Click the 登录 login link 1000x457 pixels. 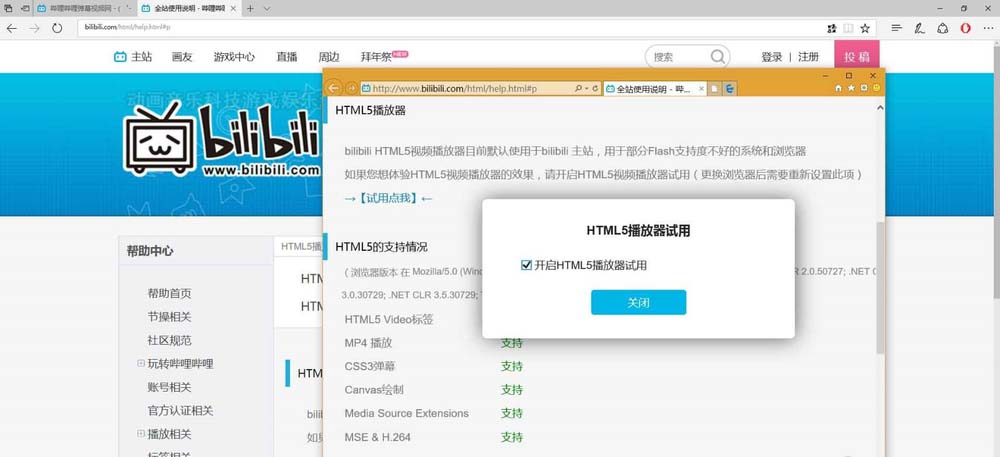[771, 57]
